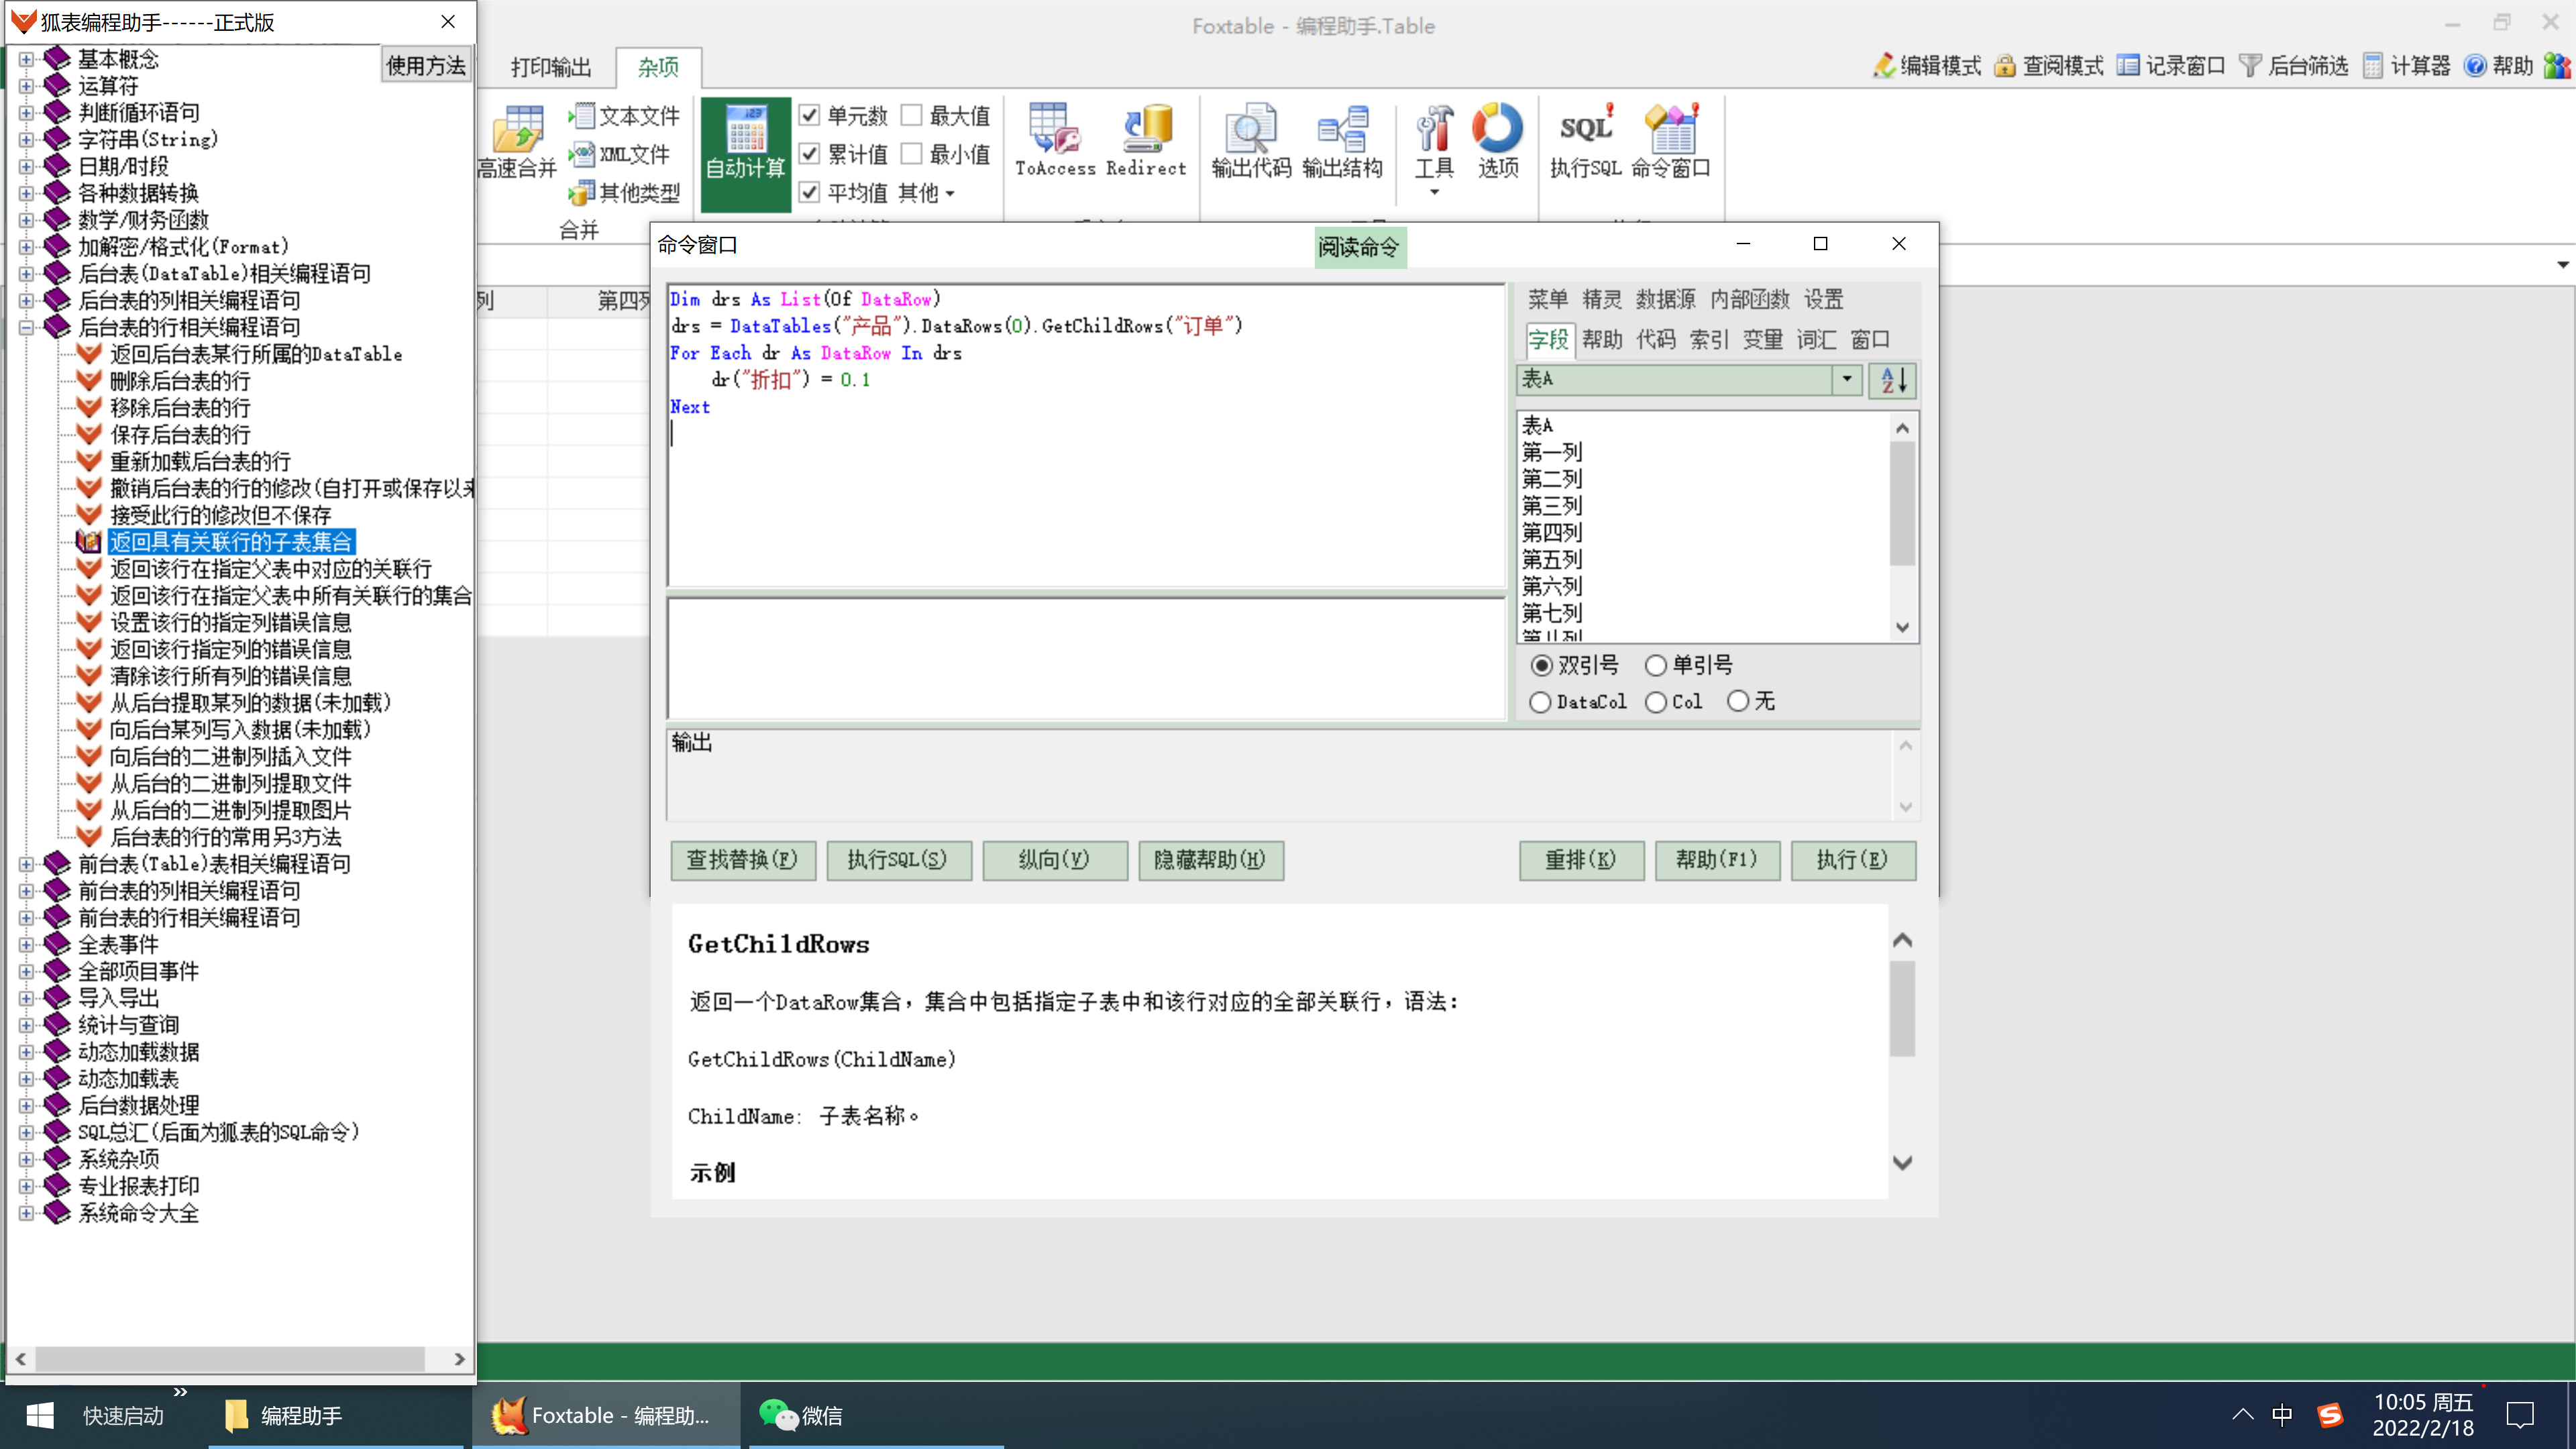Select the Col radio button
The width and height of the screenshot is (2576, 1449).
tap(1656, 702)
